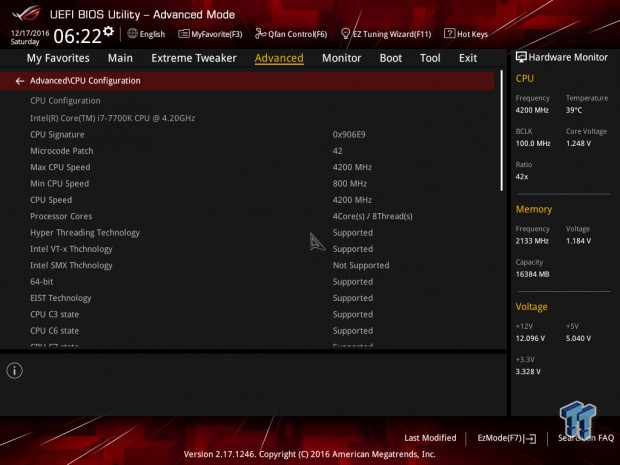Screen dimensions: 620x465
Task: Select the 64-bit row
Action: [42, 282]
